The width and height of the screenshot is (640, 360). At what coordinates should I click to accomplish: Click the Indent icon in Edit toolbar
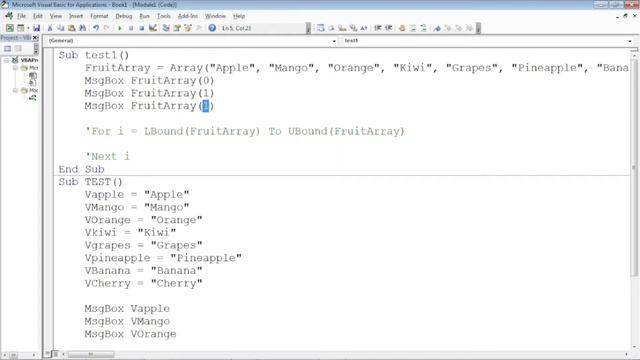(x=378, y=28)
